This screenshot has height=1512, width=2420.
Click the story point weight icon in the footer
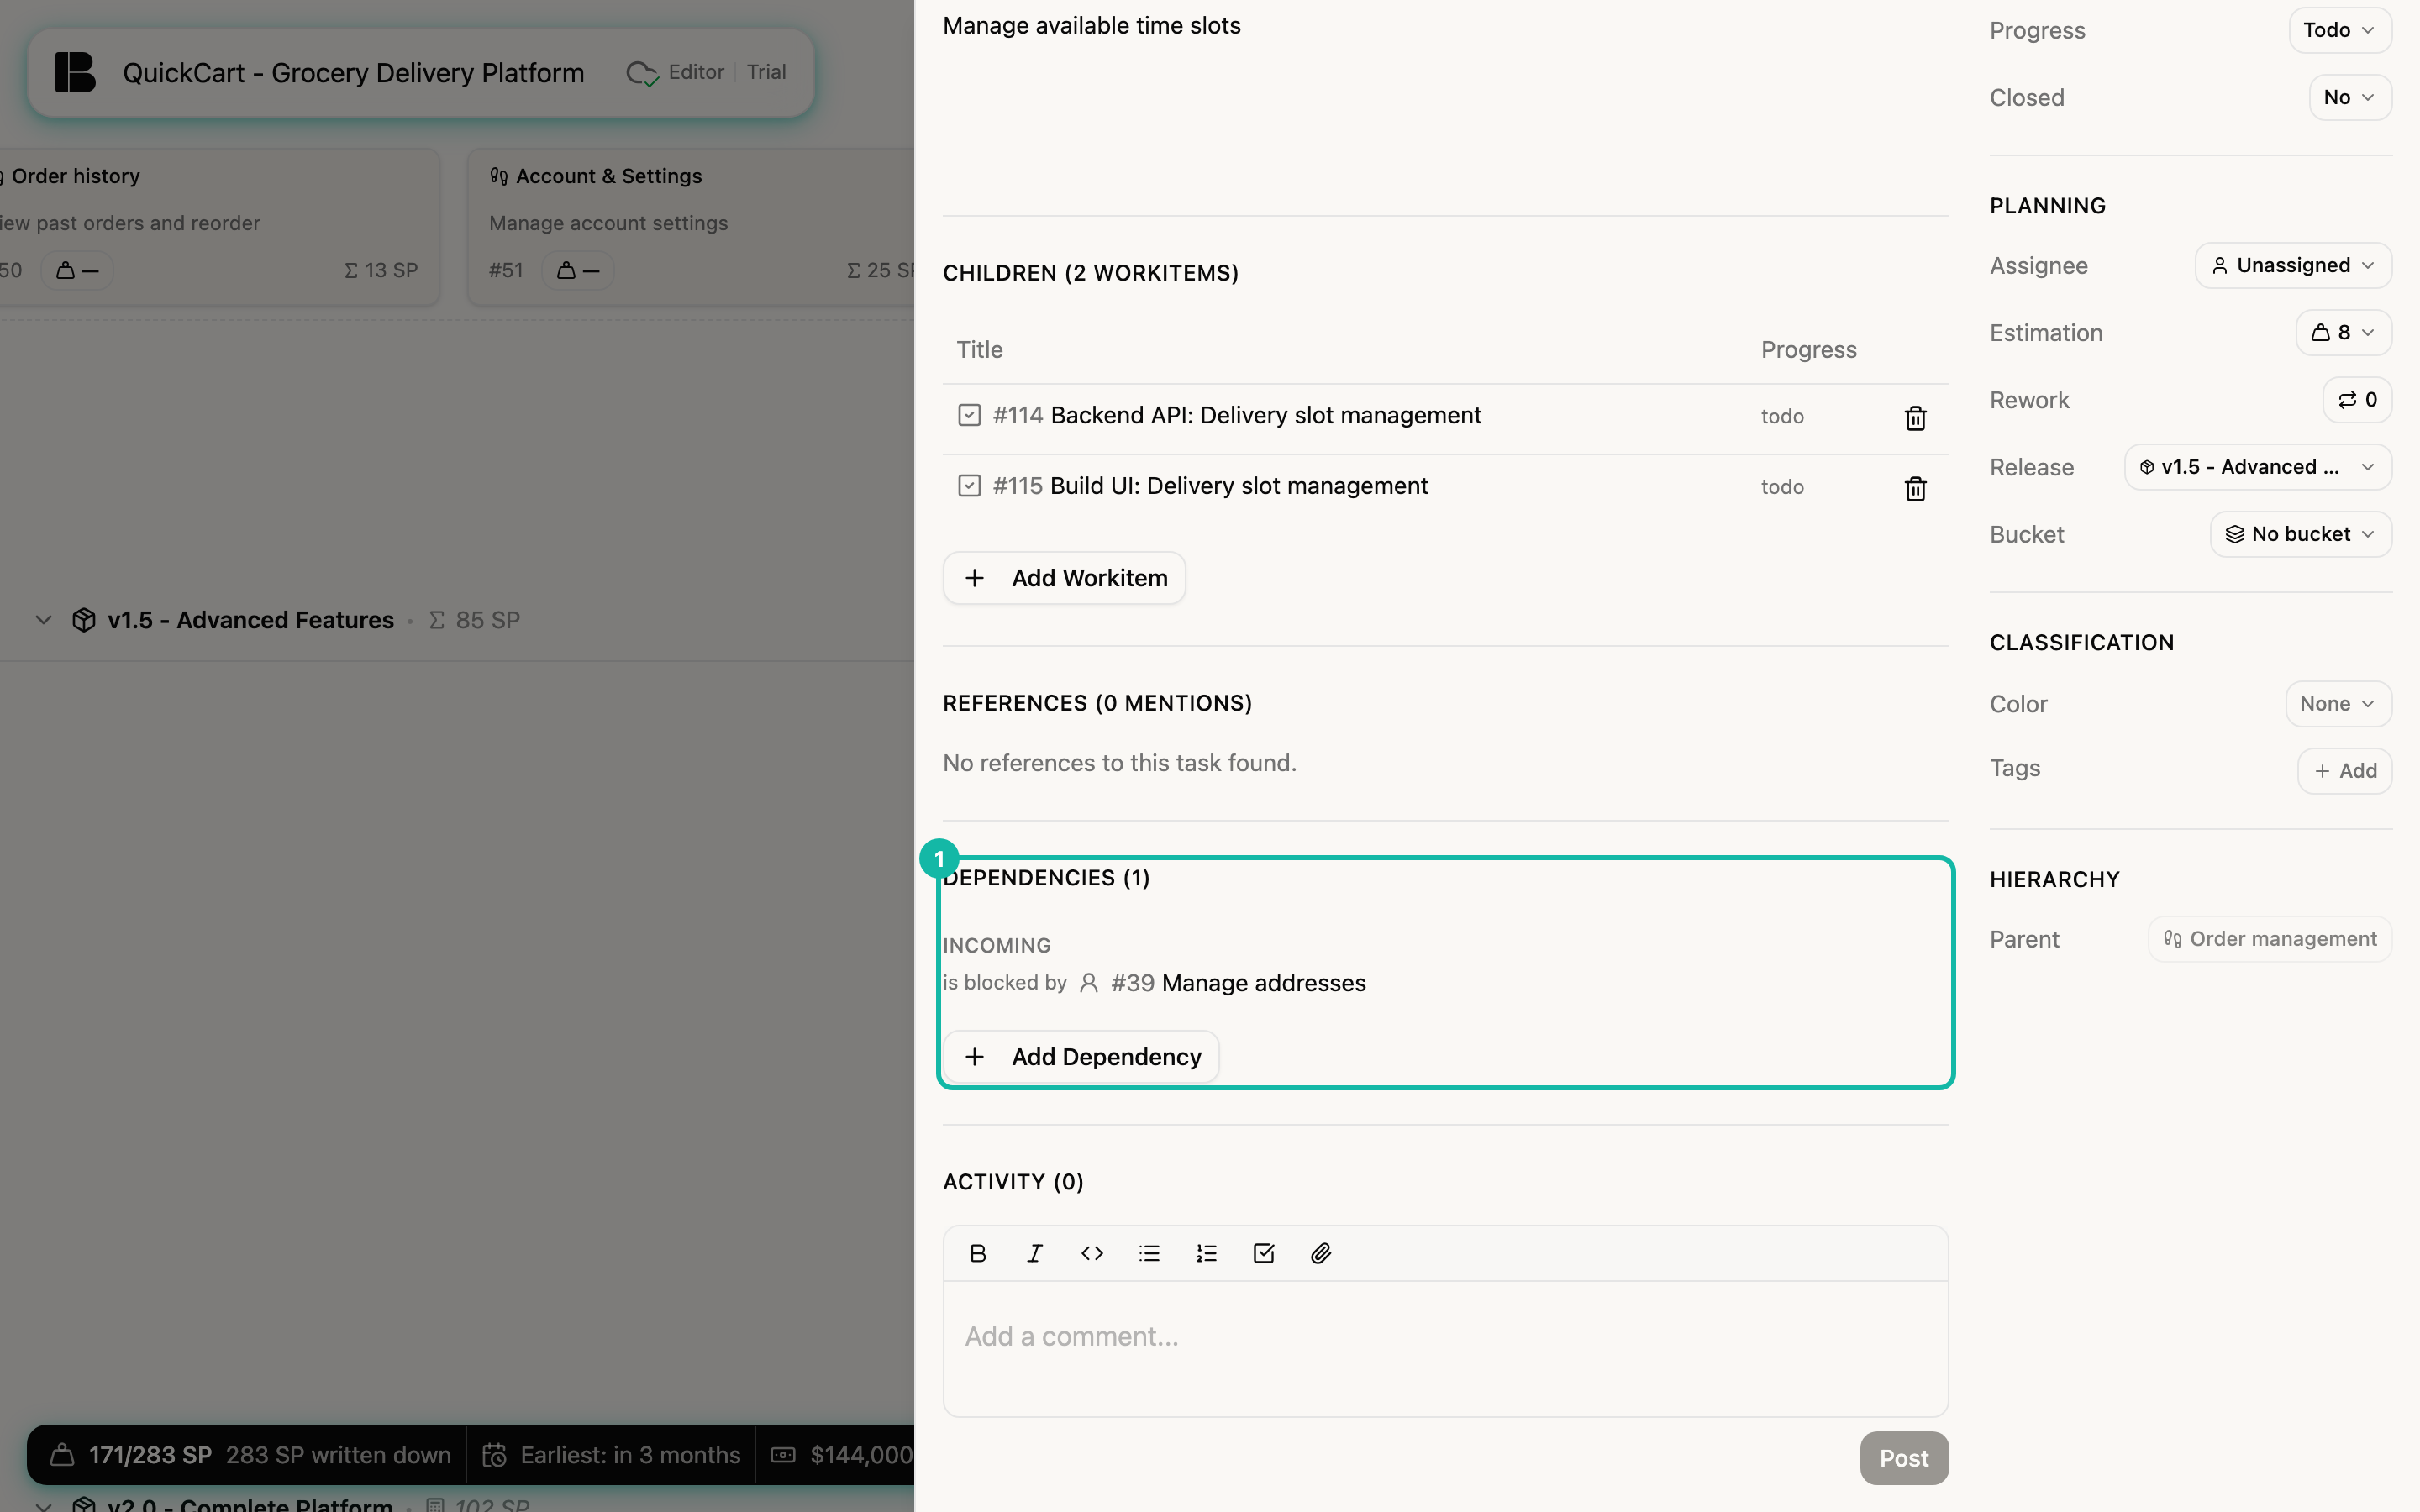(62, 1455)
